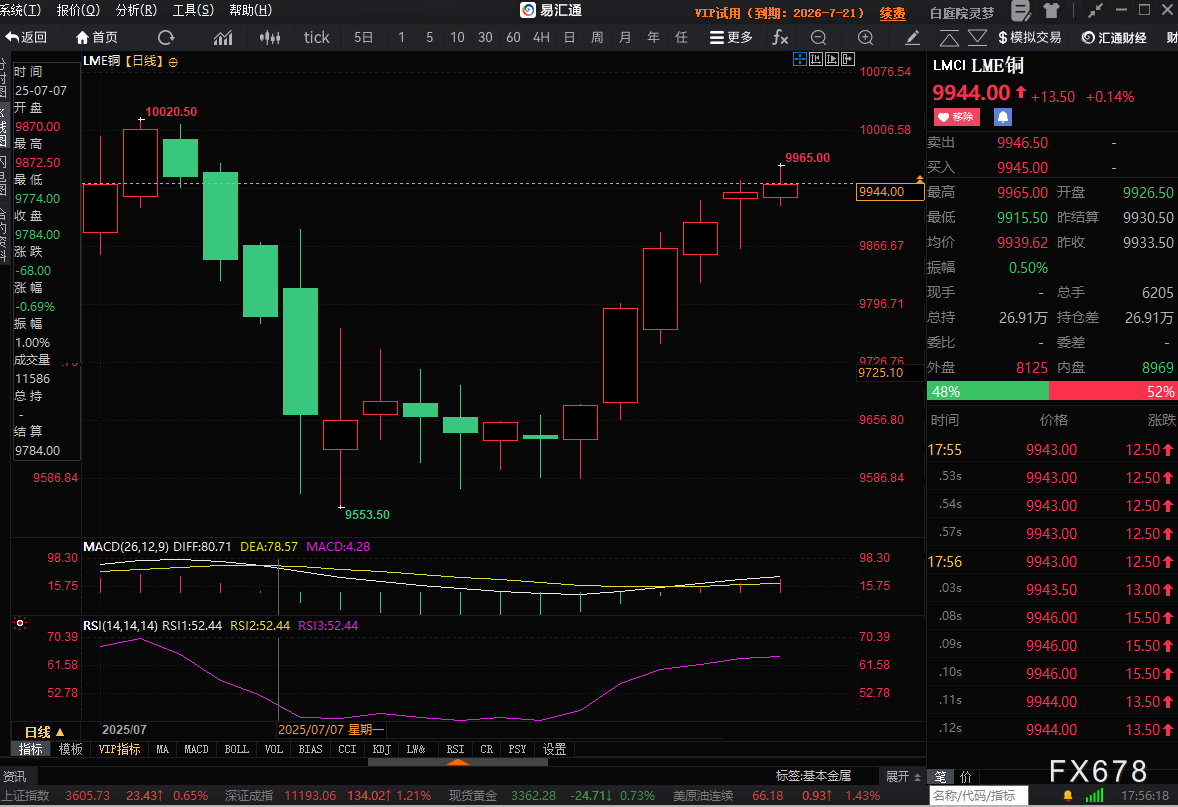Open the 模拟交易 simulated trading button
Viewport: 1178px width, 807px height.
[x=1029, y=37]
